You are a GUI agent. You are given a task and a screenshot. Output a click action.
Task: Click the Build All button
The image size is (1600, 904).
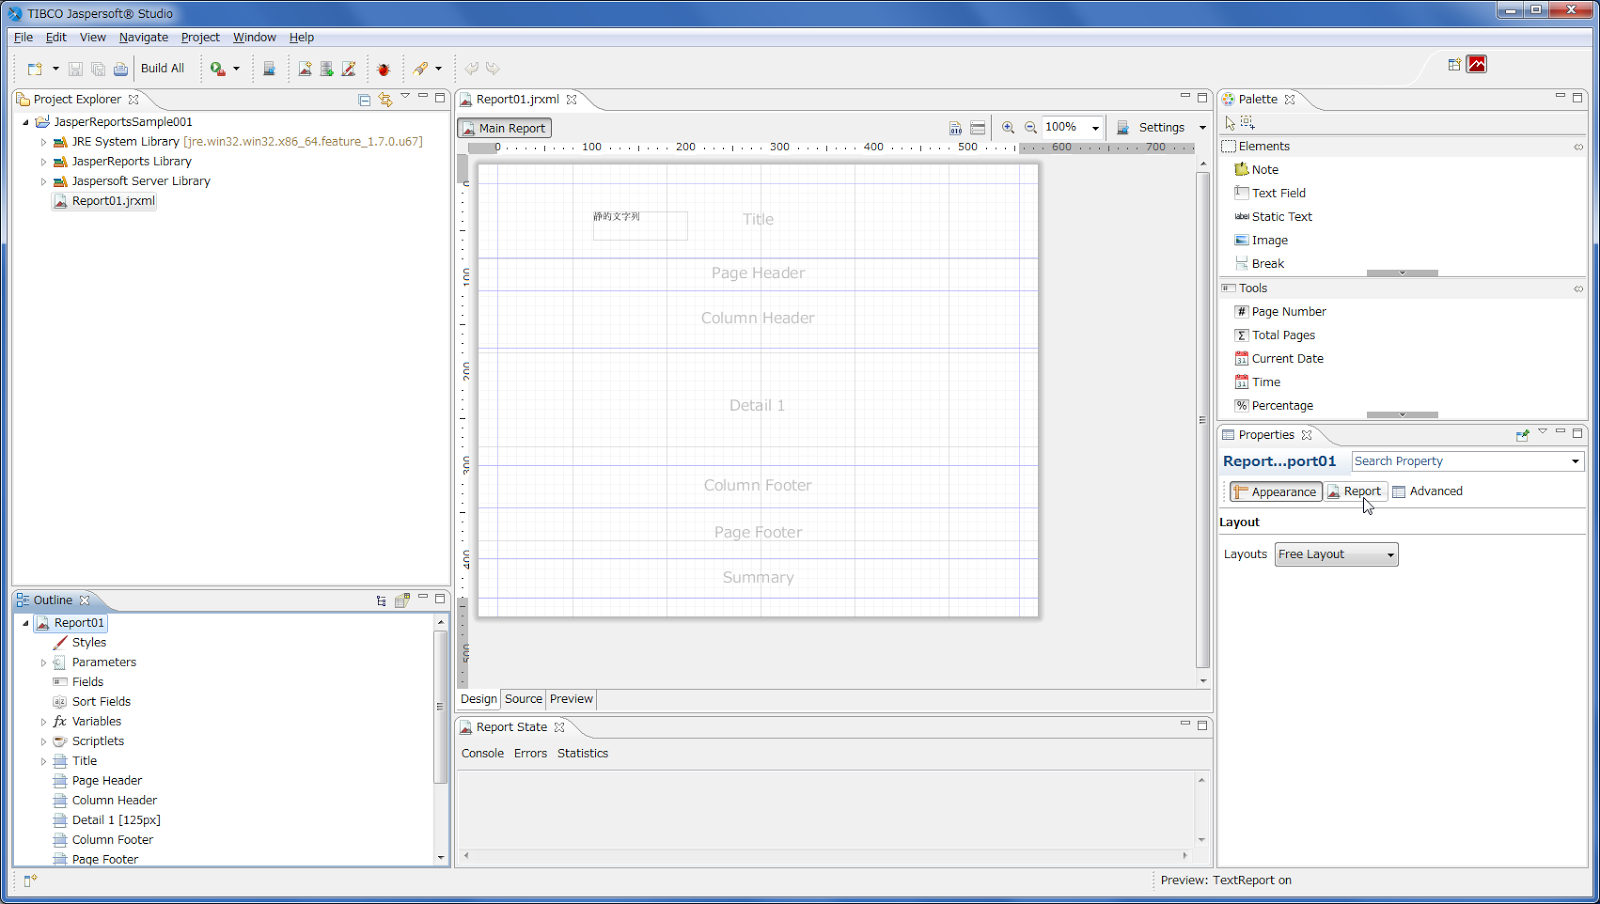coord(162,69)
